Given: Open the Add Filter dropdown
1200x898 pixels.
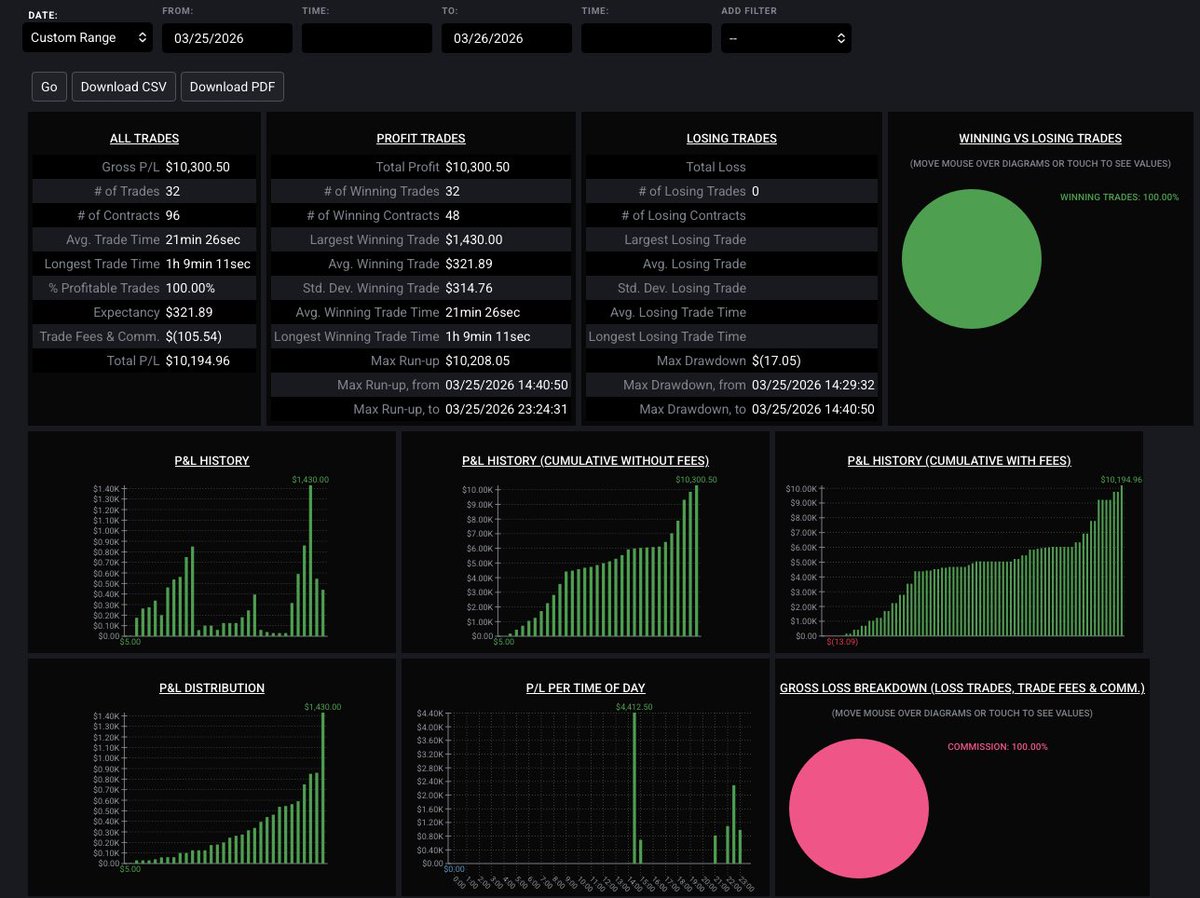Looking at the screenshot, I should pos(786,38).
